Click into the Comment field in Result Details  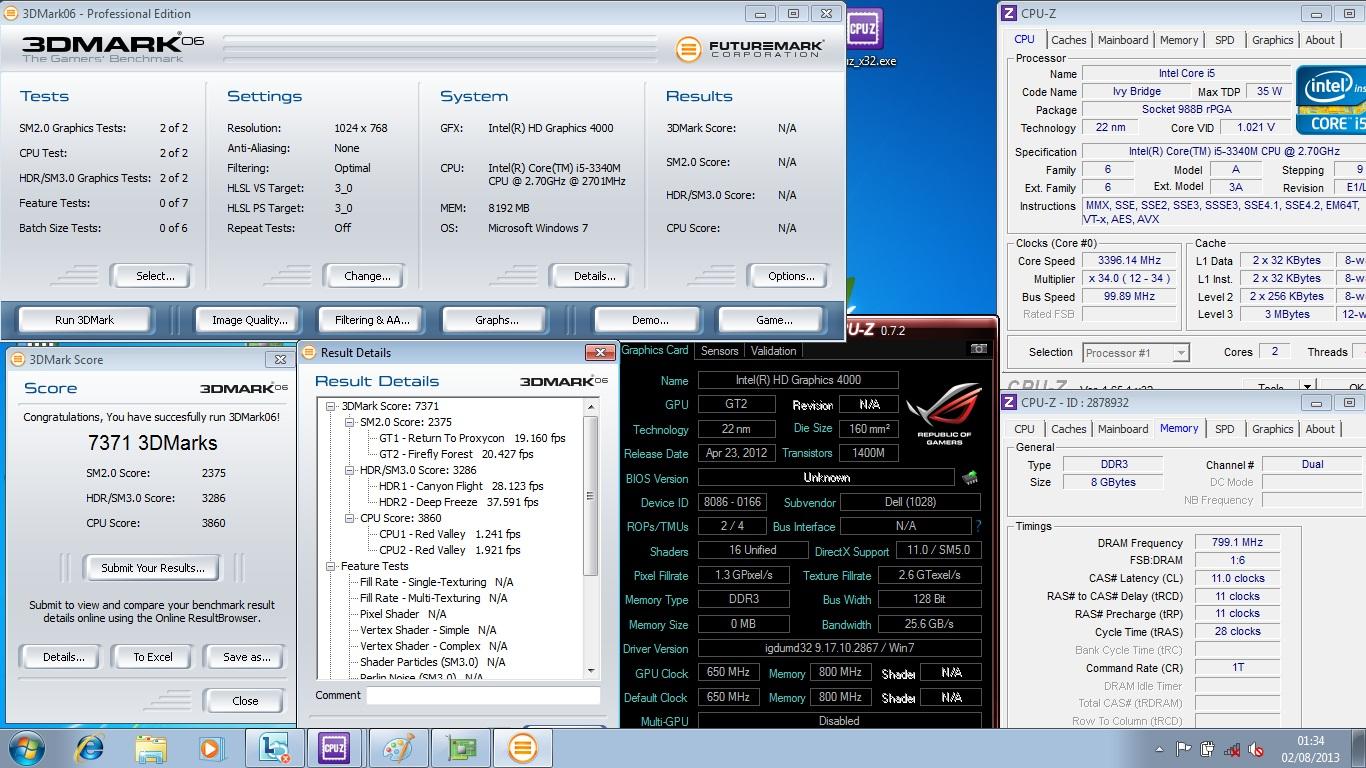click(483, 695)
